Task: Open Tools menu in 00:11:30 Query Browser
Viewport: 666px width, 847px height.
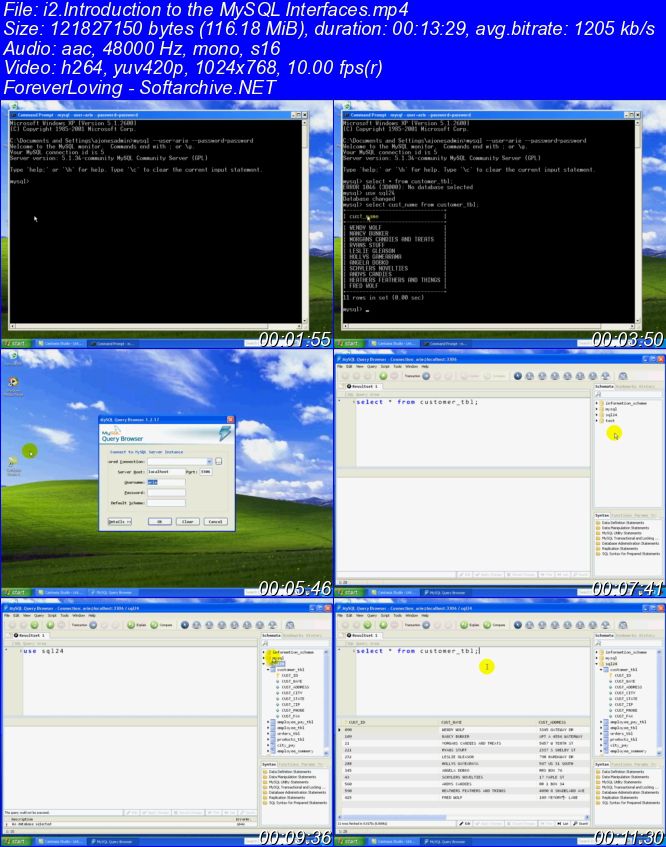Action: click(x=398, y=615)
